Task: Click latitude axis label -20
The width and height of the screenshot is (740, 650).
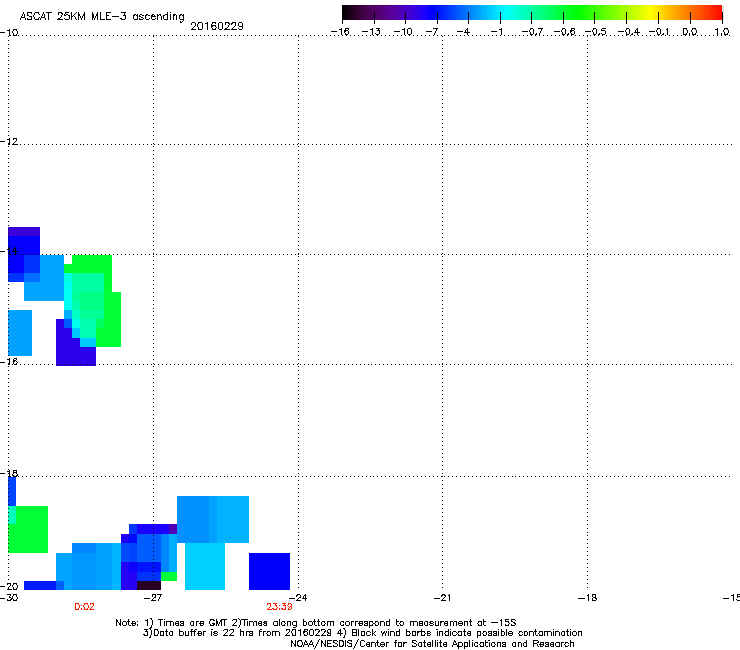Action: coord(9,587)
